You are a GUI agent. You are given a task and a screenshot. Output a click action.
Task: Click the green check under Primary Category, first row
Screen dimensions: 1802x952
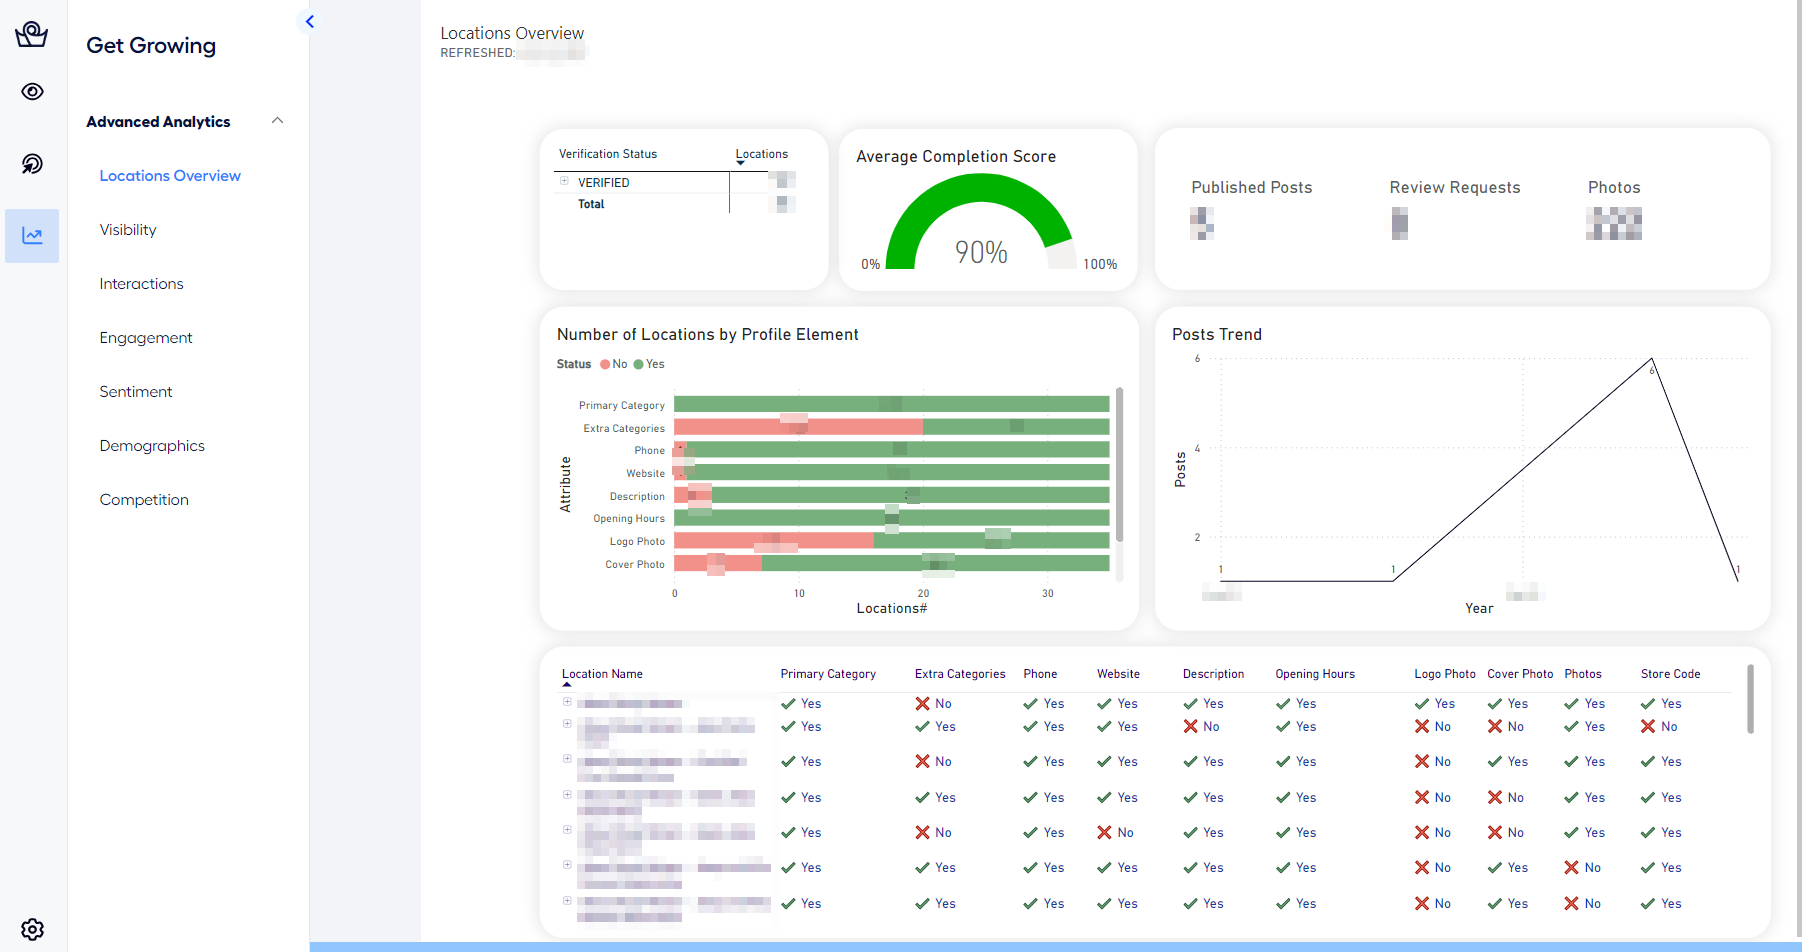click(x=788, y=704)
